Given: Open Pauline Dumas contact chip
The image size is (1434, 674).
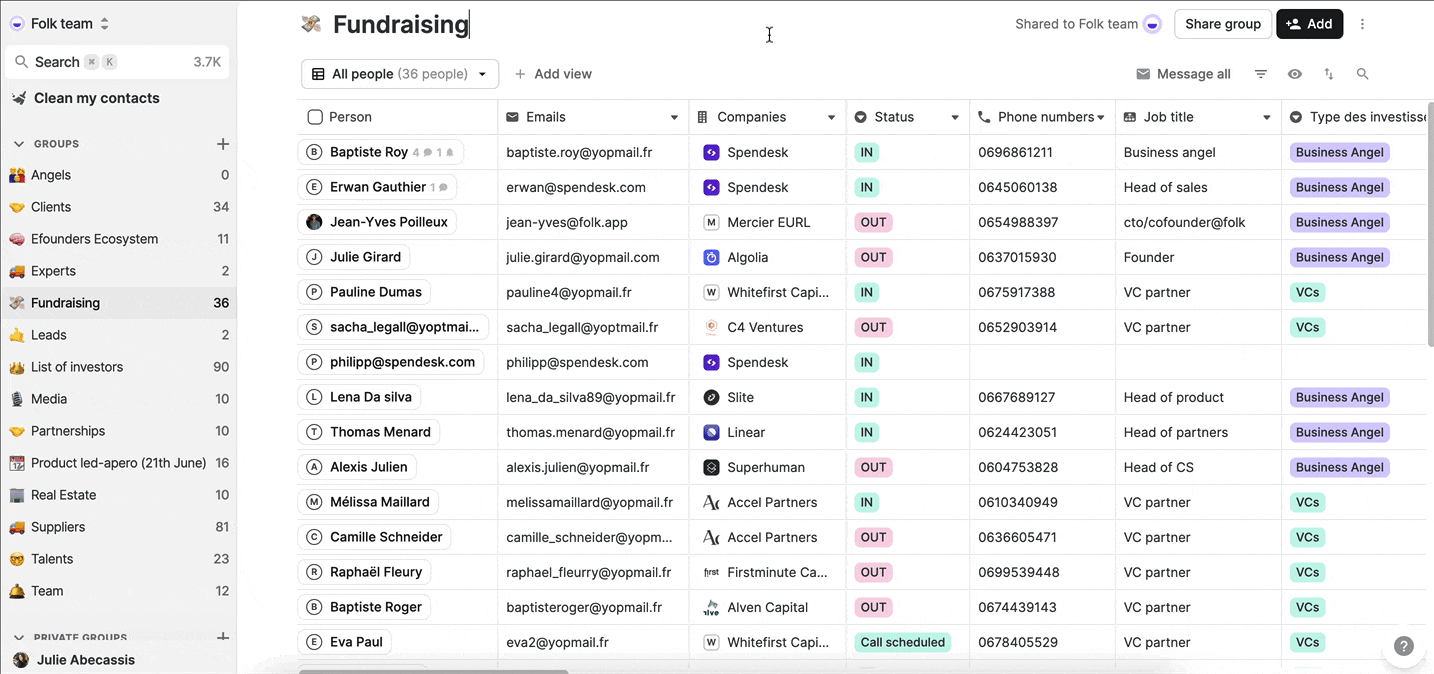Looking at the screenshot, I should (x=365, y=292).
